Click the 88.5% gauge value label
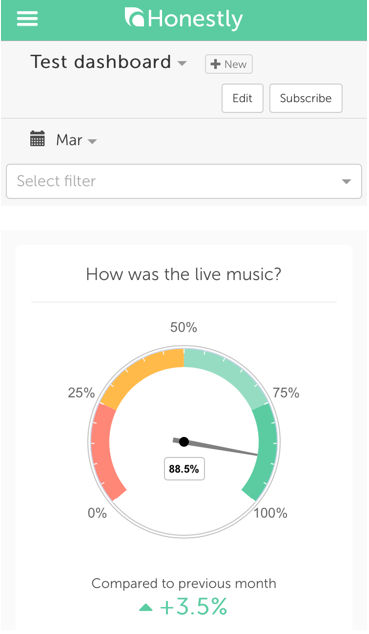369x634 pixels. click(x=184, y=469)
